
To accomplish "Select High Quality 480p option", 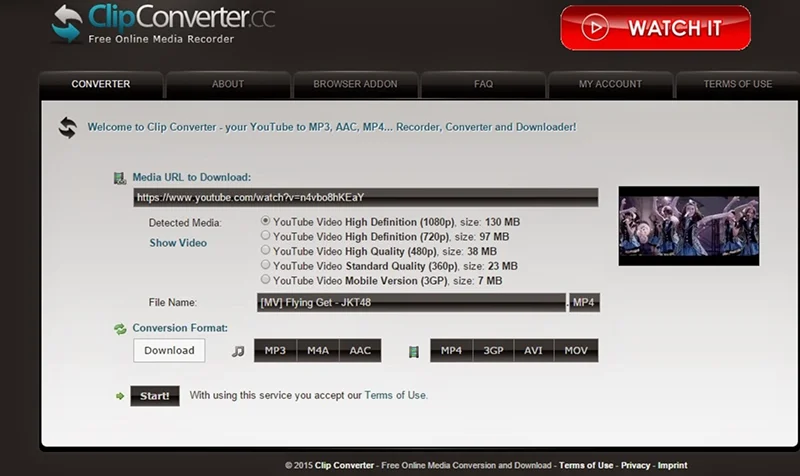I will [x=265, y=250].
